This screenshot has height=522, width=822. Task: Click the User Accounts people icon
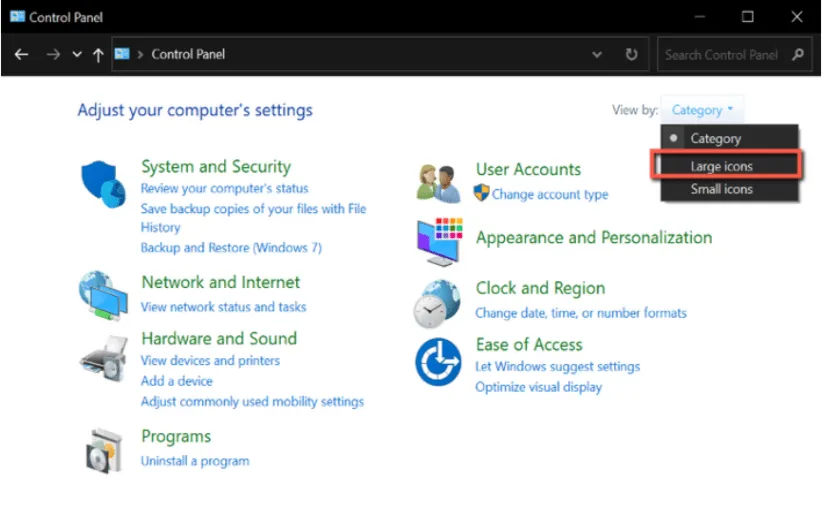click(437, 183)
